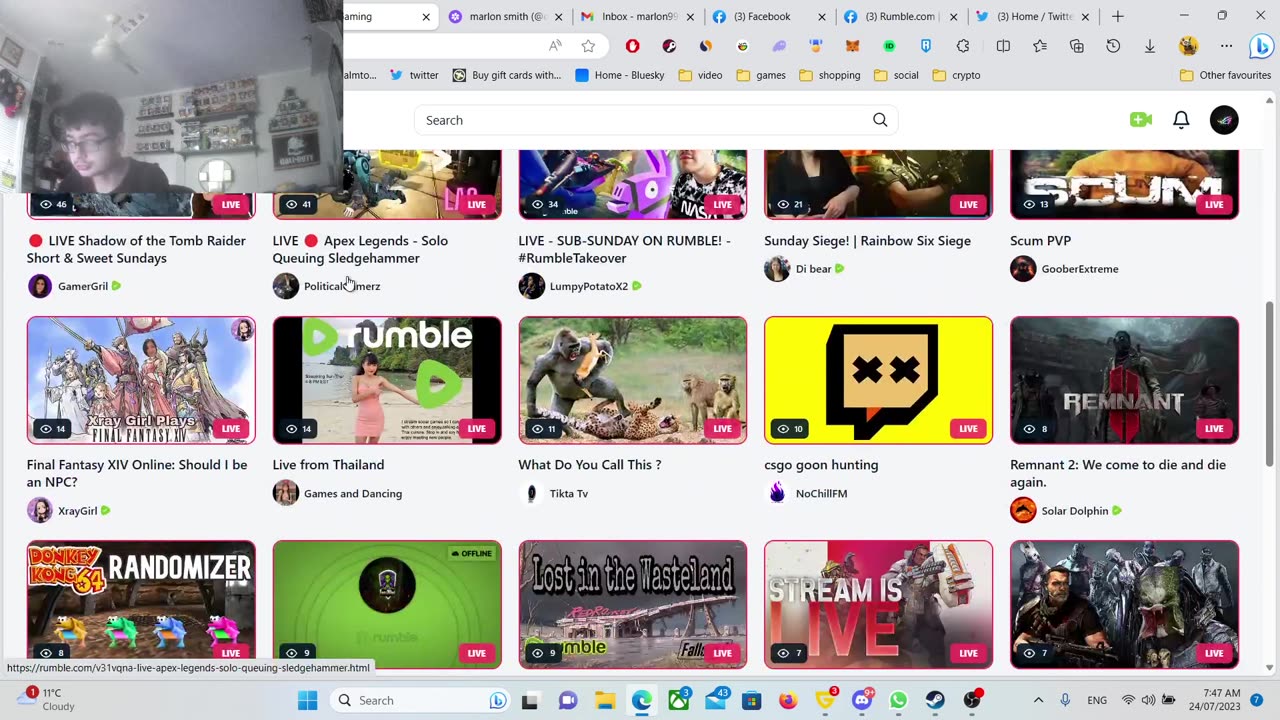Open Firefox from the taskbar
This screenshot has width=1280, height=720.
pos(788,700)
